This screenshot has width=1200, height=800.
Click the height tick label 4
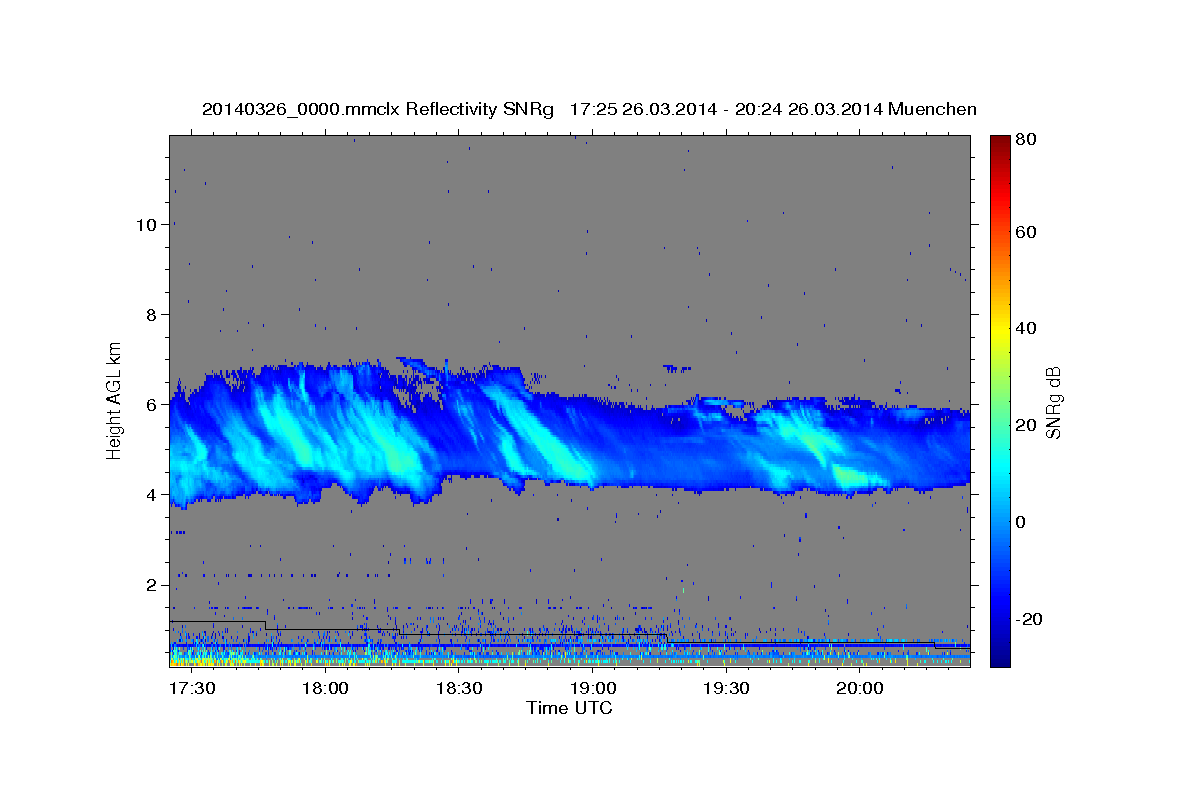click(x=150, y=494)
